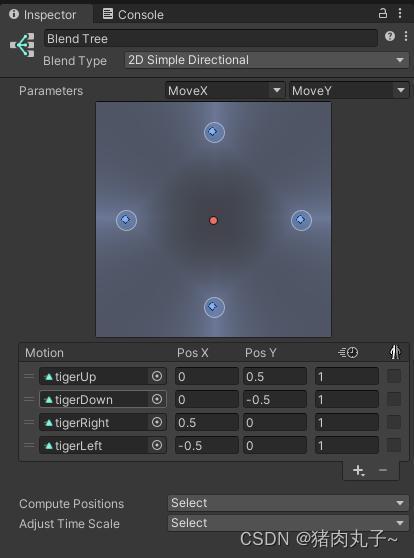Screen dimensions: 414x558
Task: Toggle mirror checkbox for tigerLeft
Action: (x=394, y=445)
